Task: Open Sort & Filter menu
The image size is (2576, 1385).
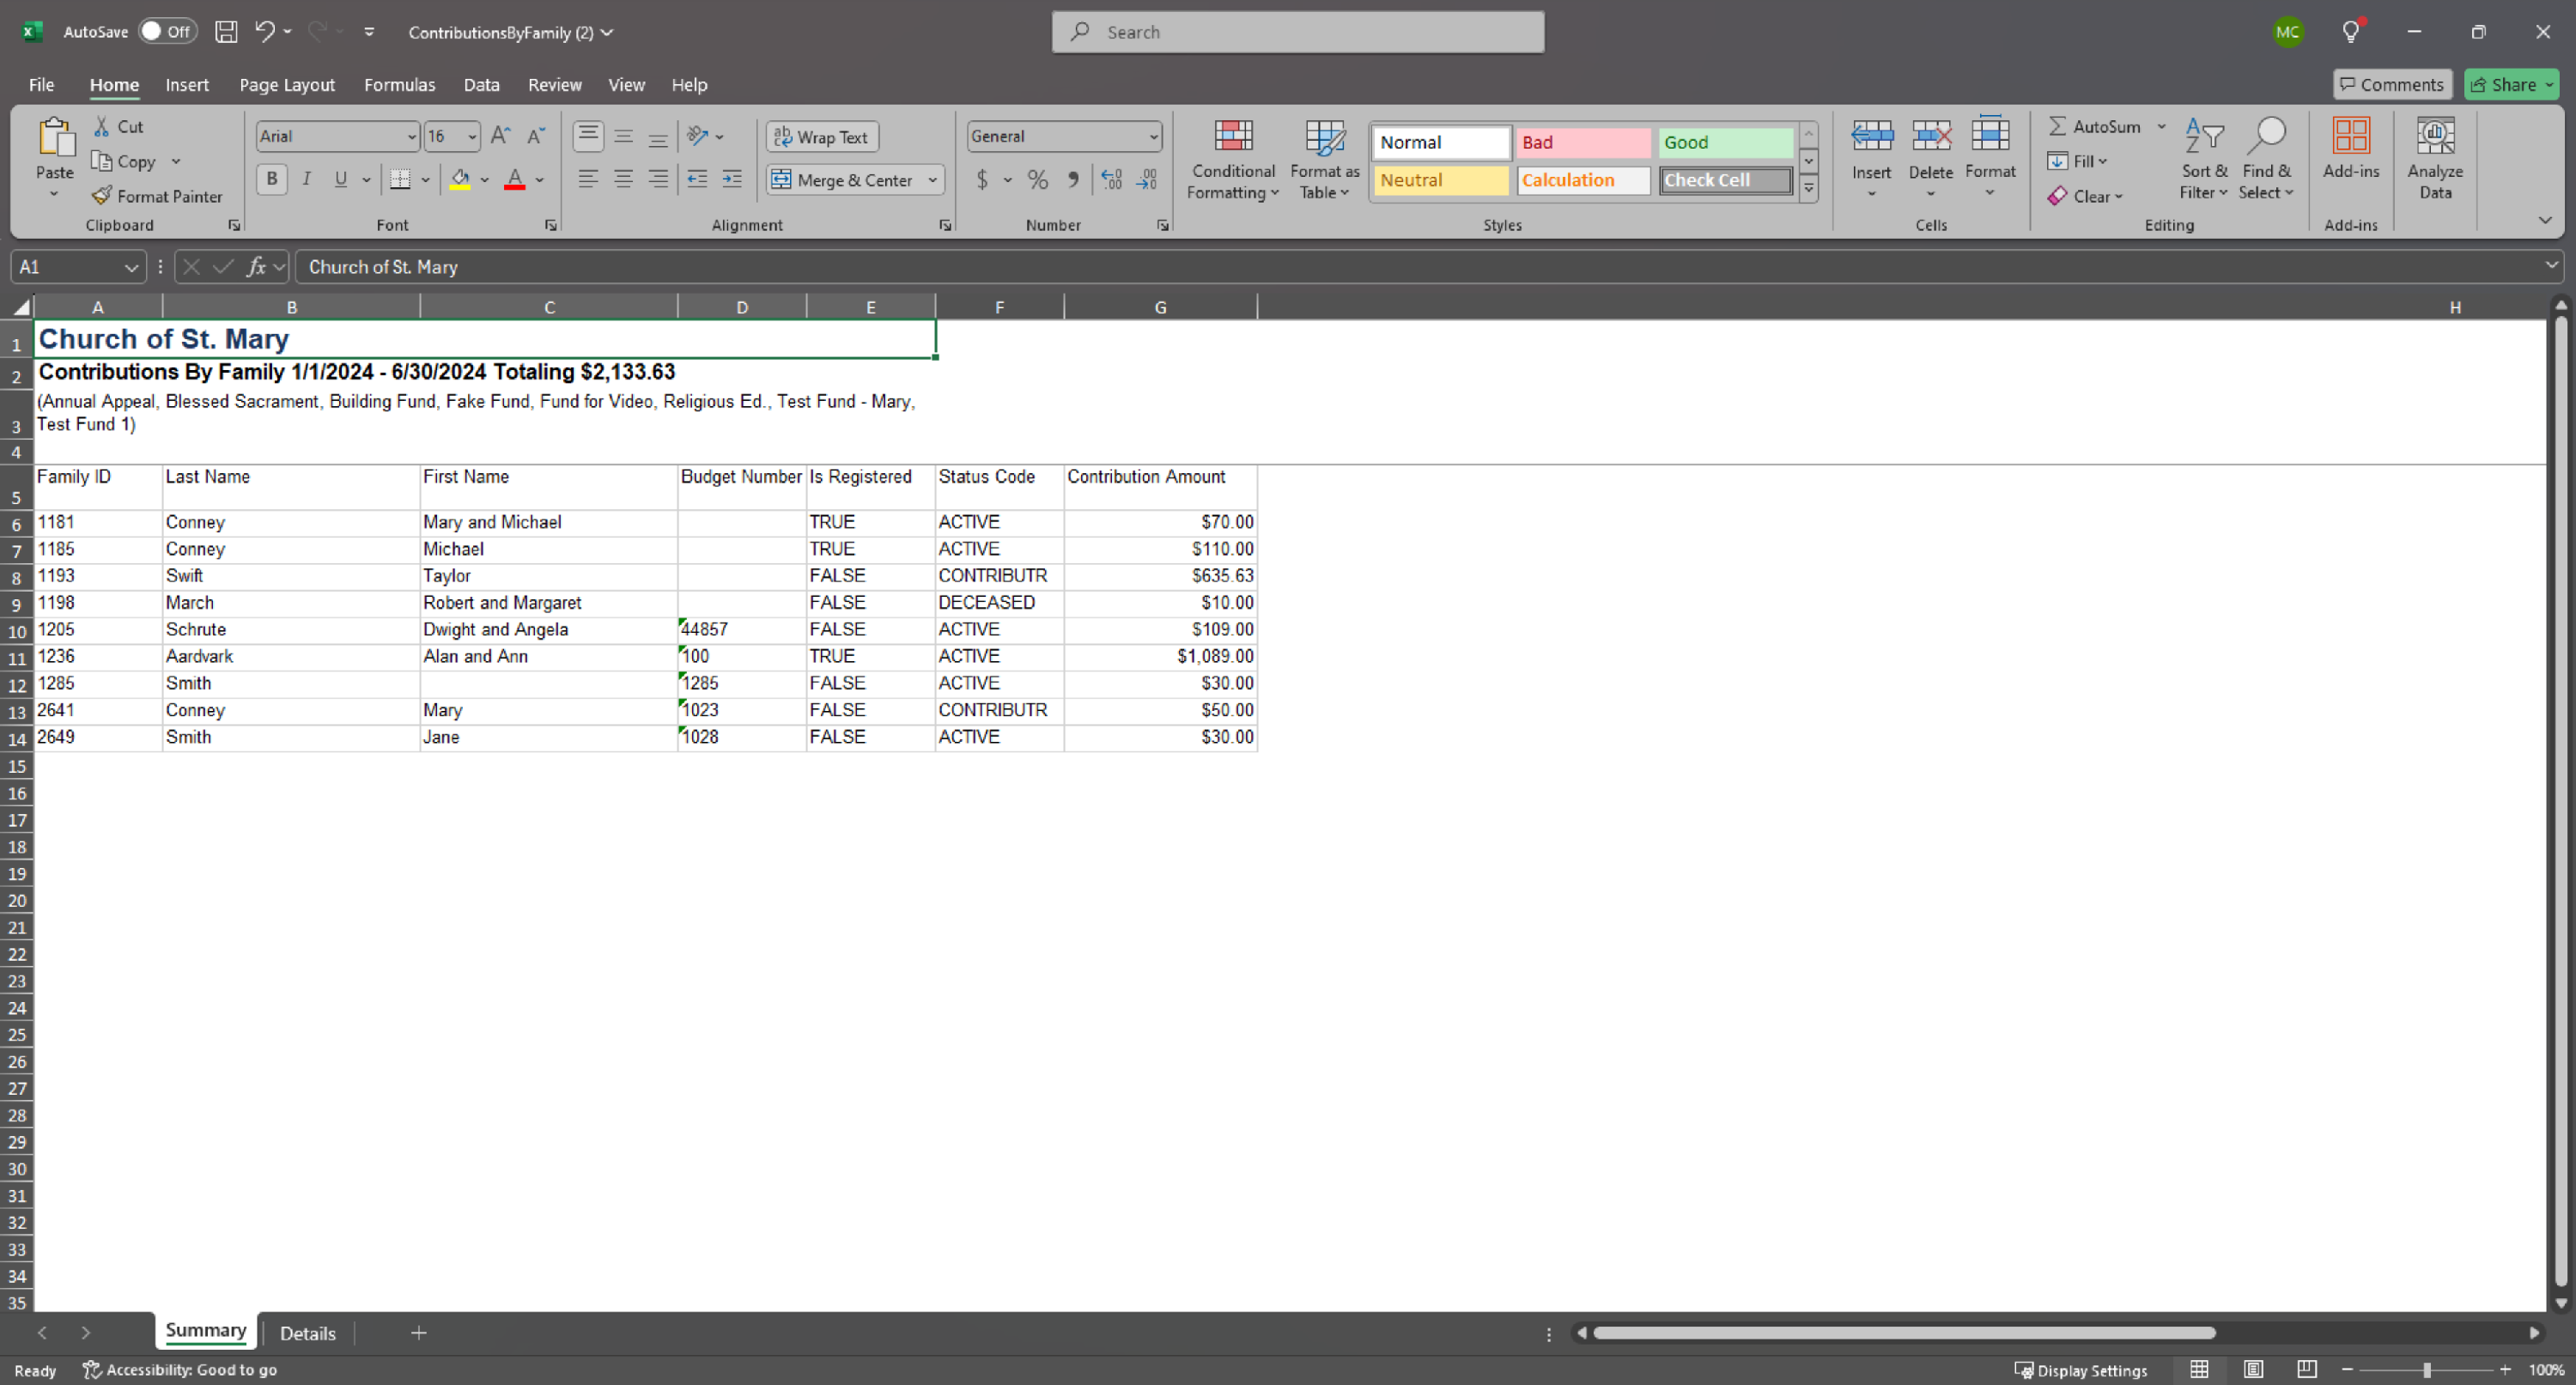Action: coord(2203,160)
